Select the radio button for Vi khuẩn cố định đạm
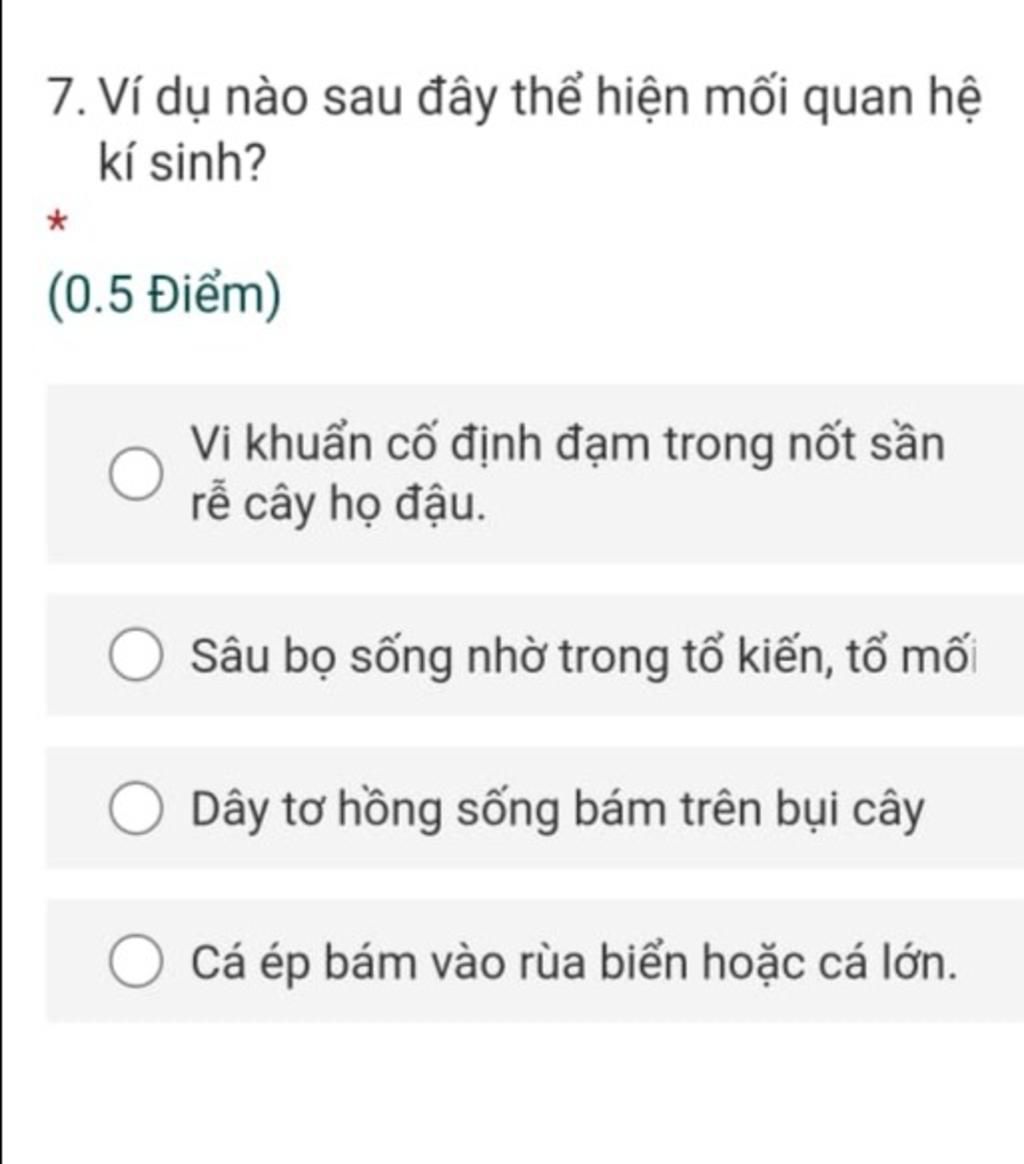 (x=137, y=474)
